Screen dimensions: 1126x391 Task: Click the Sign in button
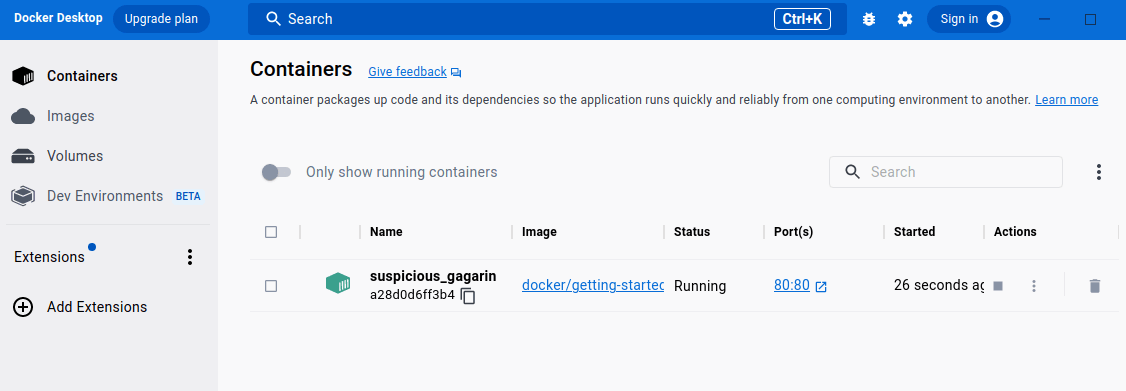click(969, 19)
